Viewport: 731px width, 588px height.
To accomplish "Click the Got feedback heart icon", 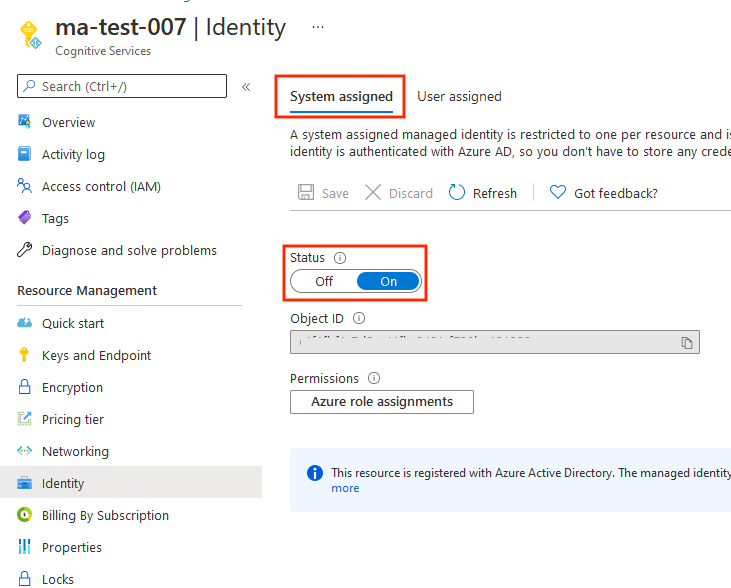I will pyautogui.click(x=558, y=193).
